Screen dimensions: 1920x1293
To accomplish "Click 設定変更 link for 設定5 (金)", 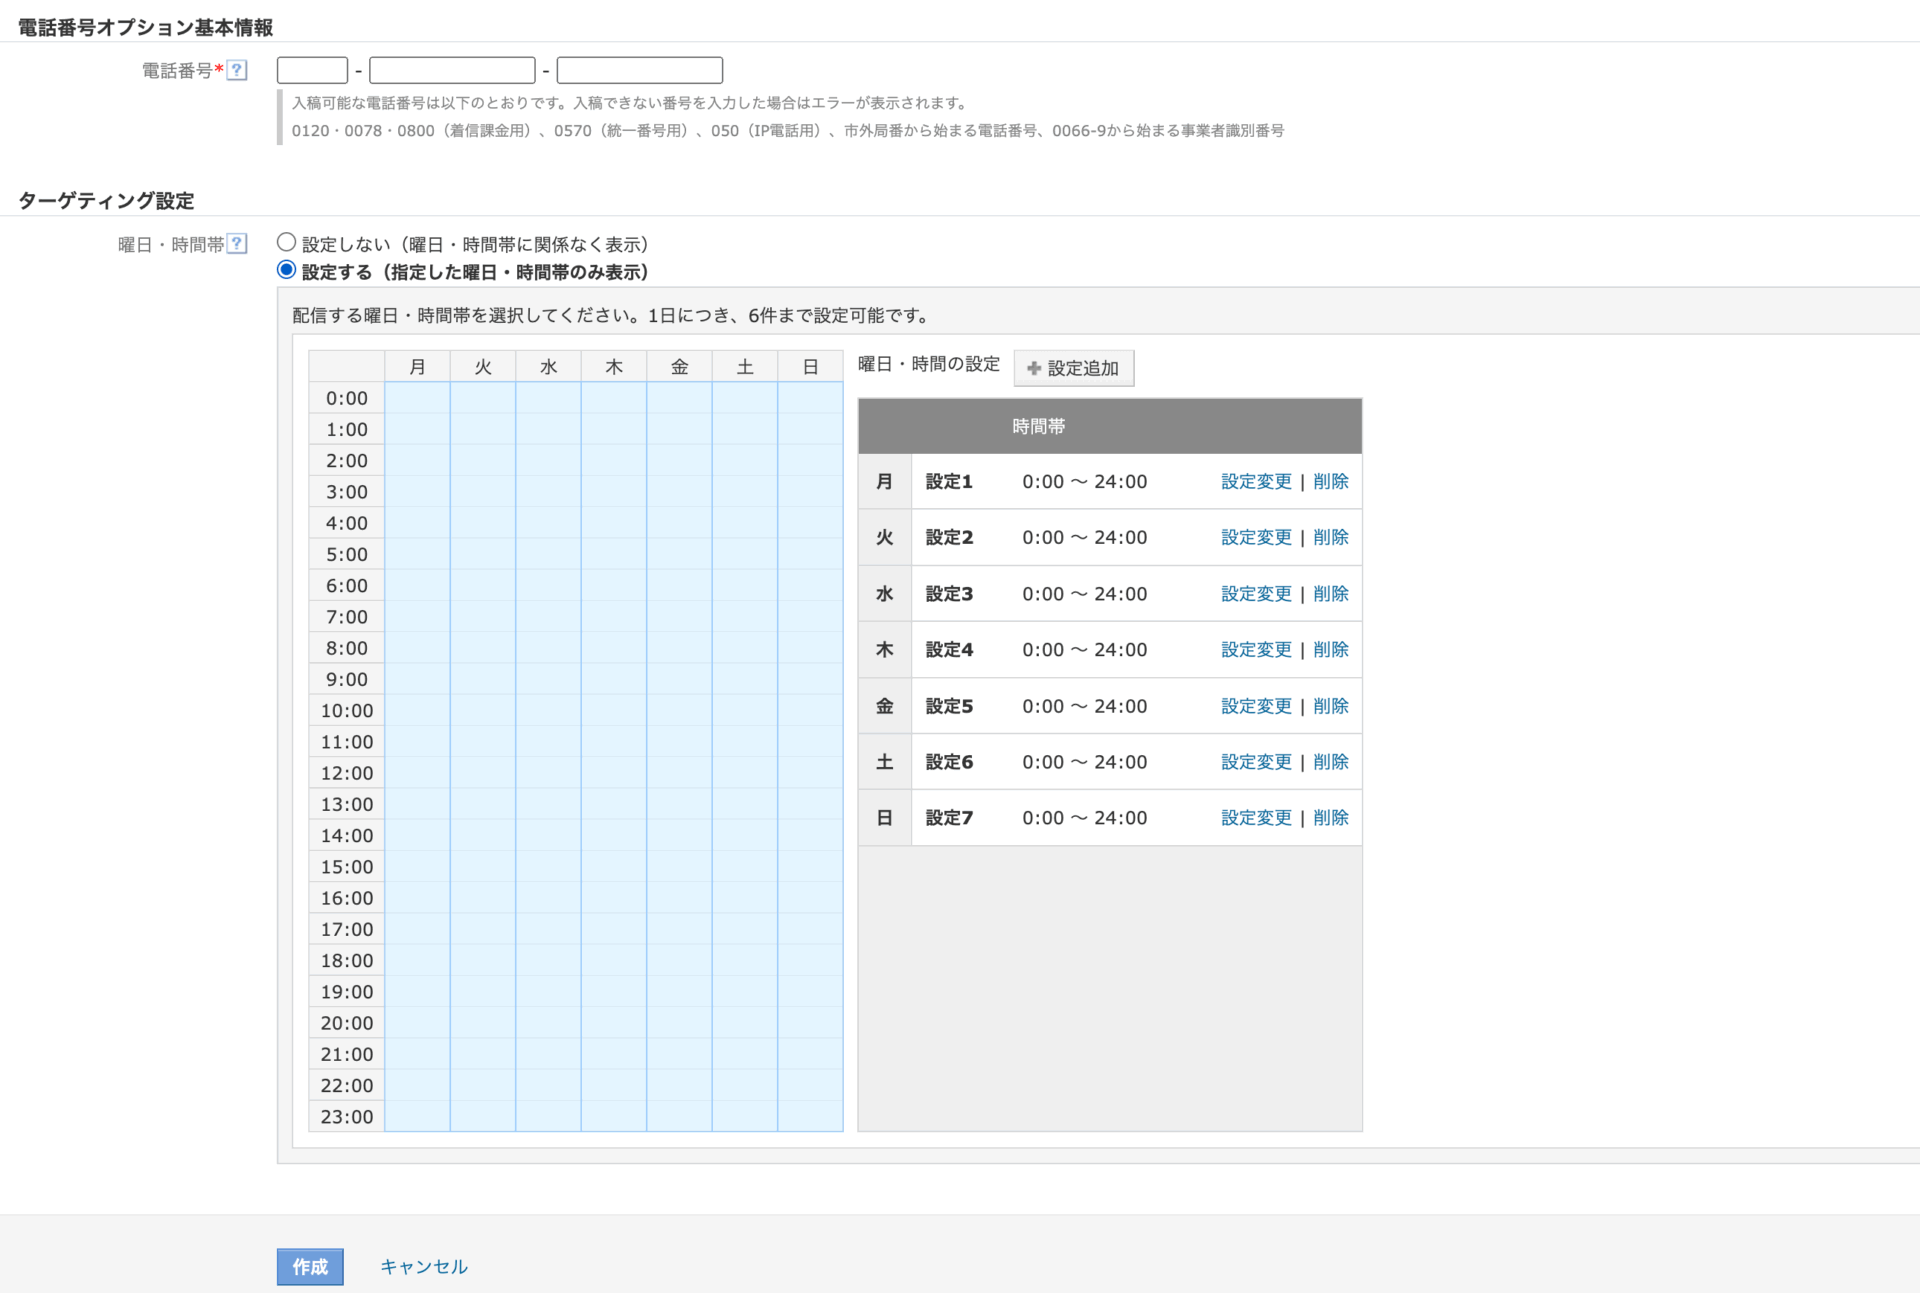I will (x=1256, y=706).
